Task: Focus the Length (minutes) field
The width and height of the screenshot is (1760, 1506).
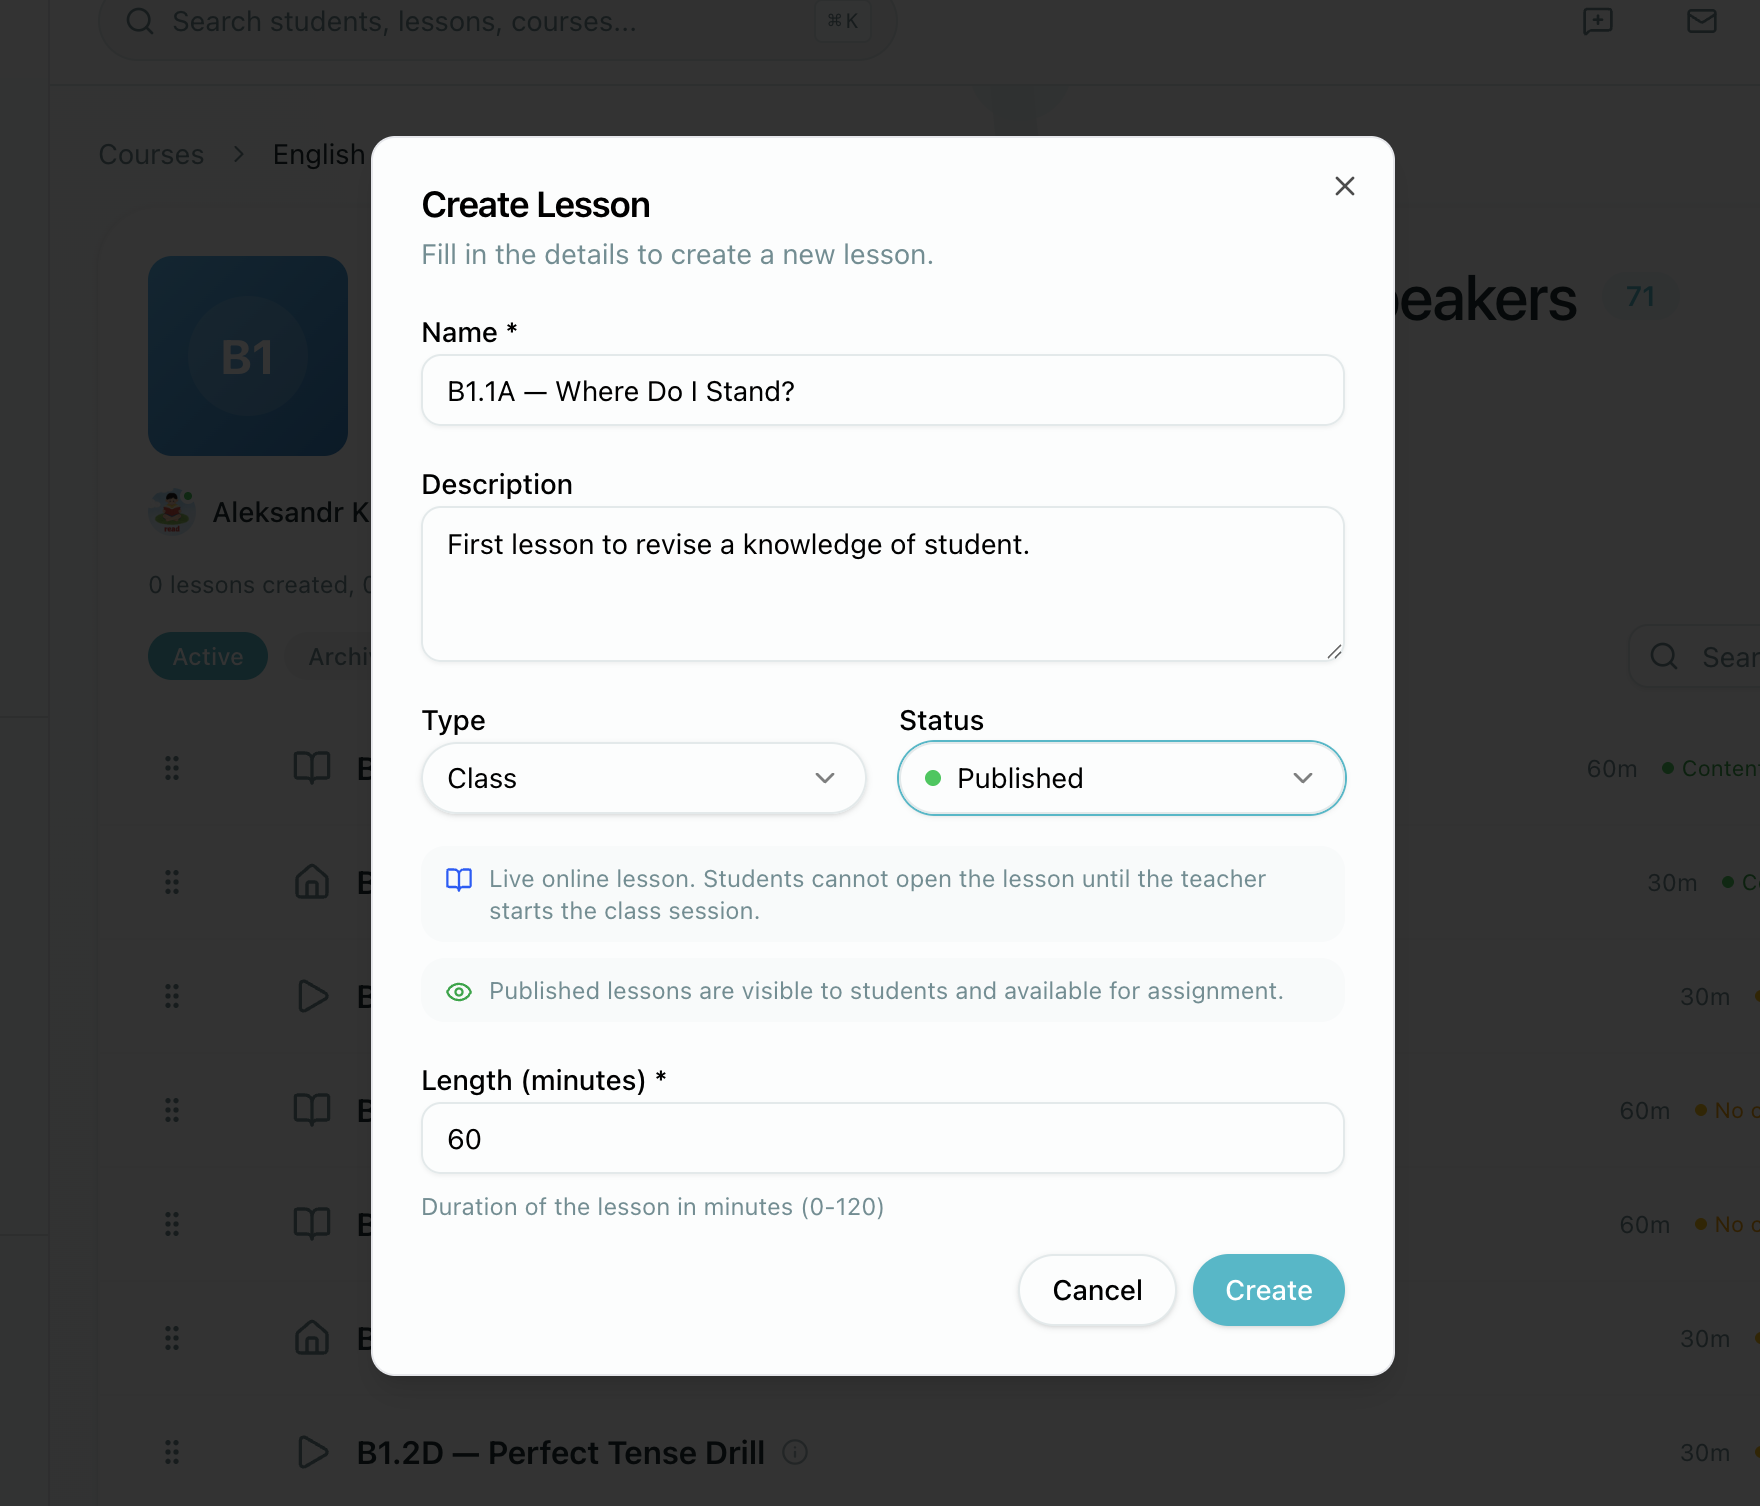Action: click(x=882, y=1139)
